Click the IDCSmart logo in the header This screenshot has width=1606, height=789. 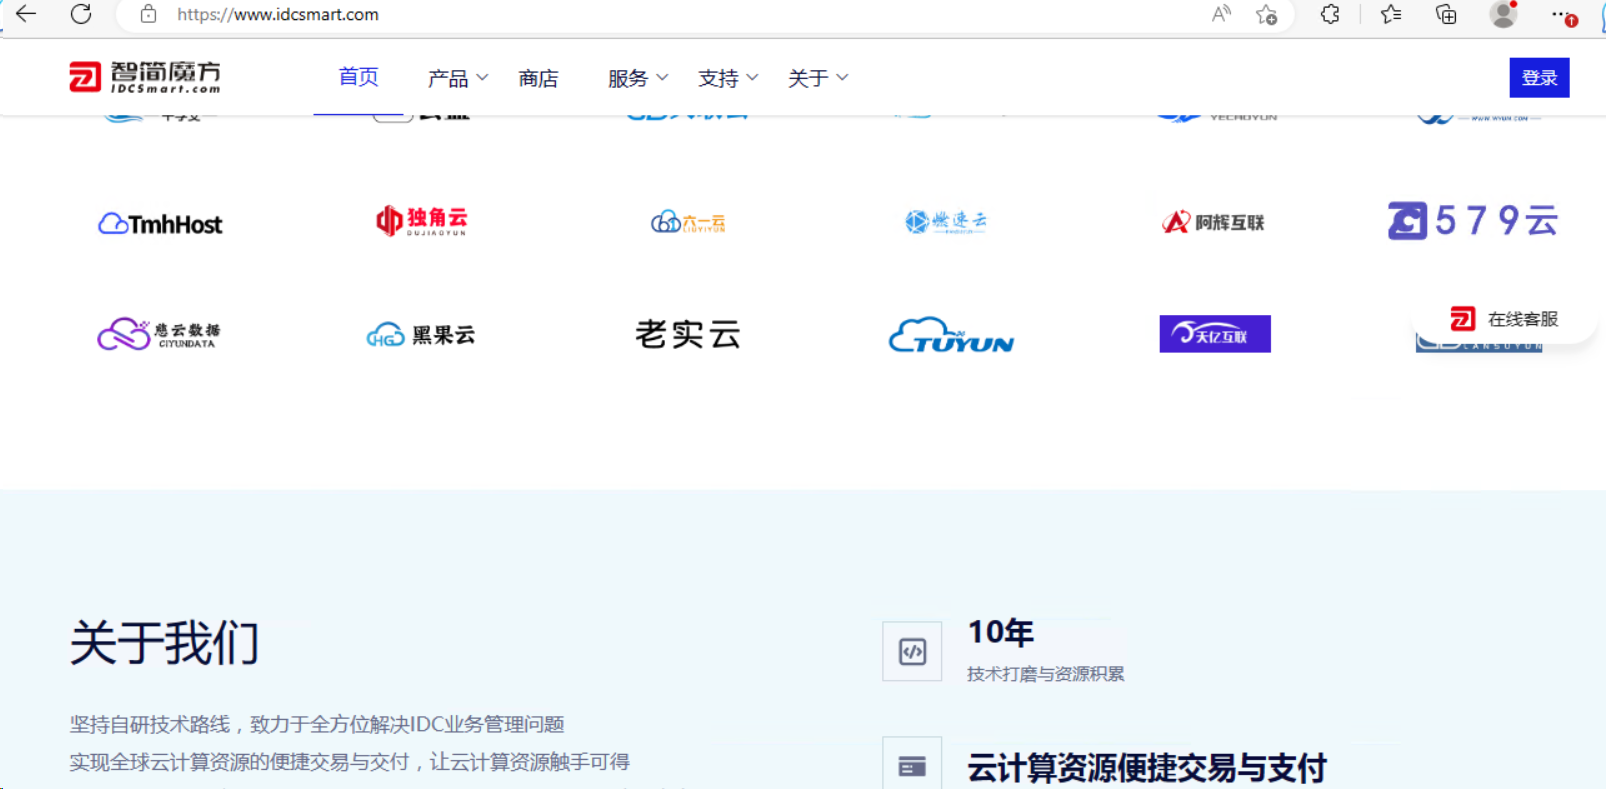145,77
